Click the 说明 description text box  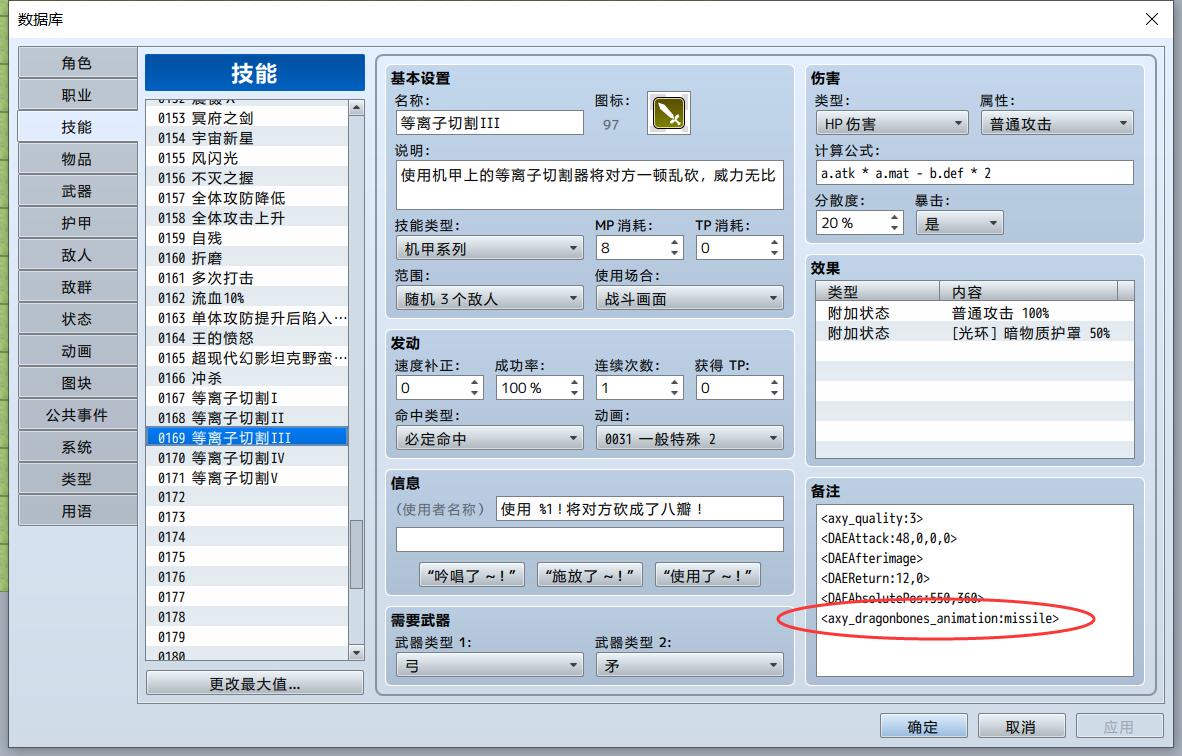click(589, 185)
